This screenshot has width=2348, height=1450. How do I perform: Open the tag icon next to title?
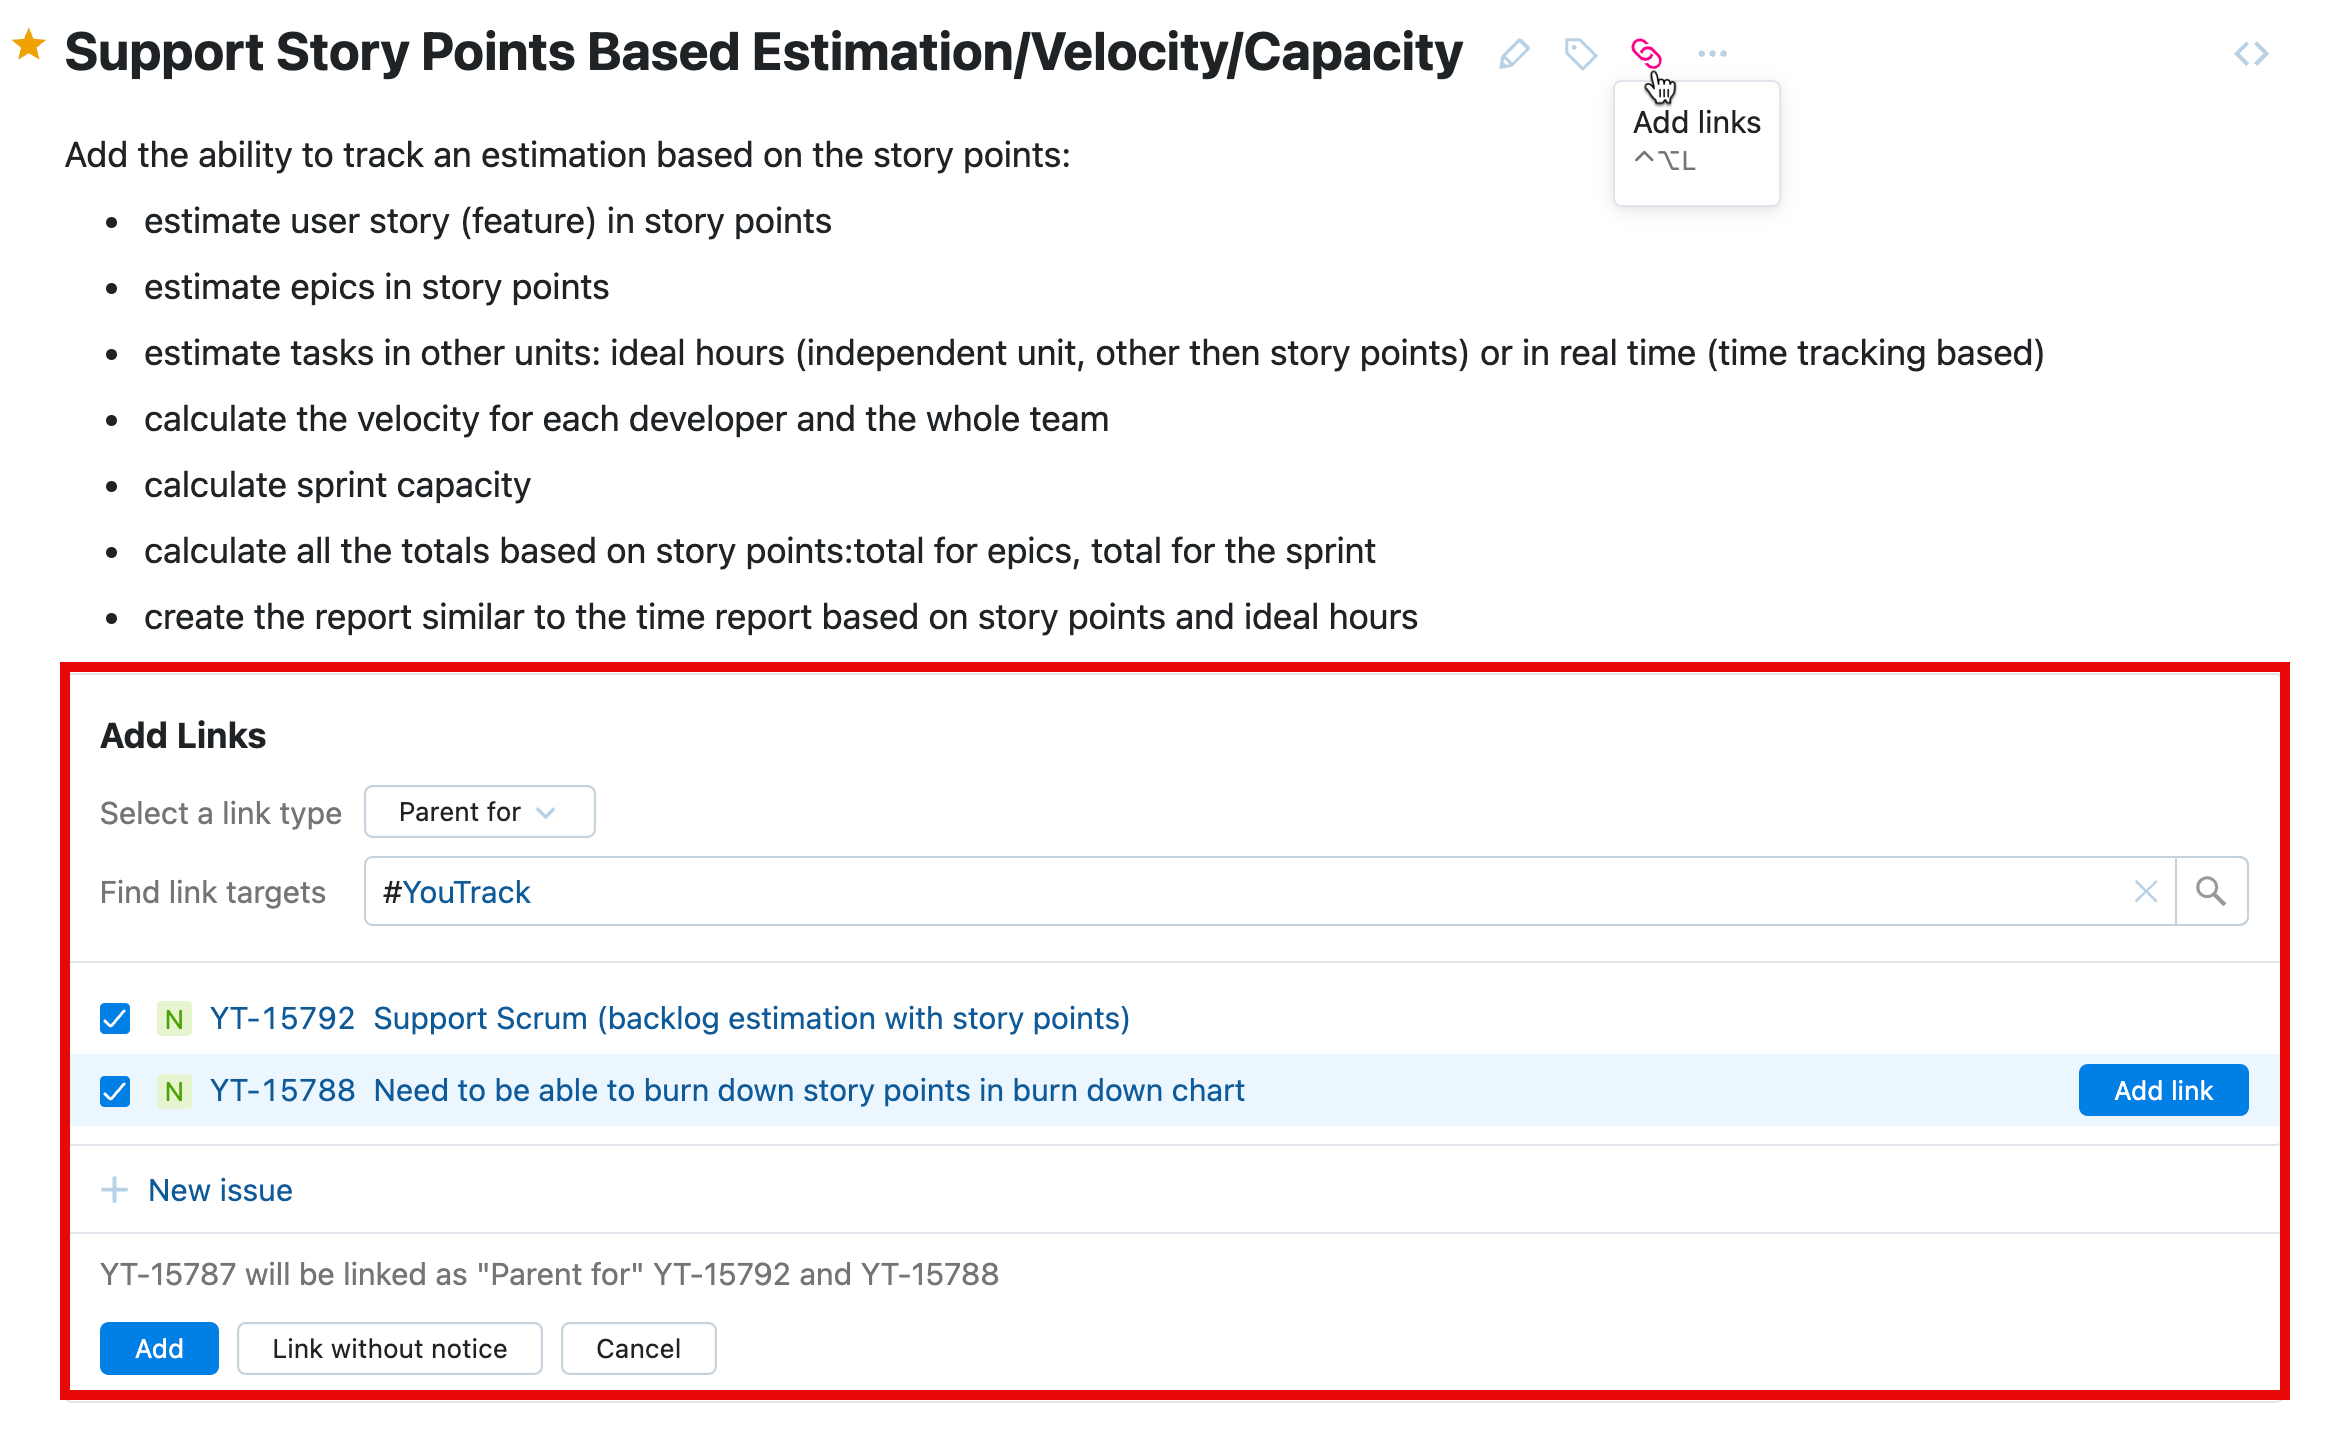coord(1580,54)
